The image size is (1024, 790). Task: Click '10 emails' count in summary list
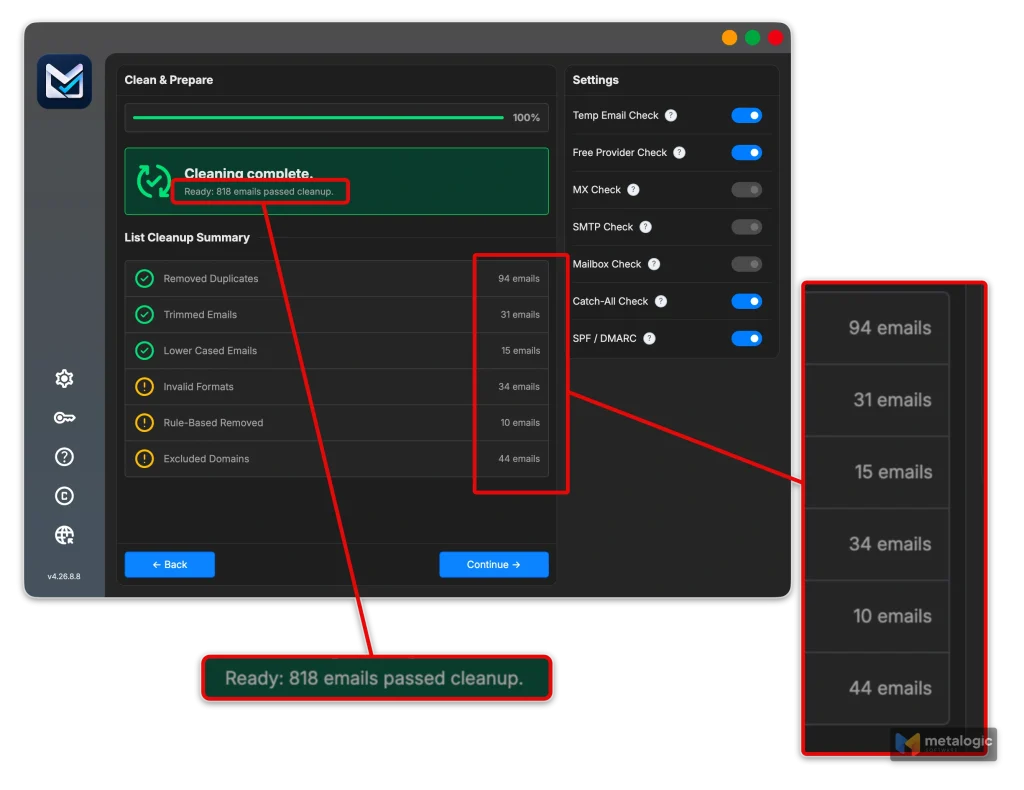click(x=520, y=422)
